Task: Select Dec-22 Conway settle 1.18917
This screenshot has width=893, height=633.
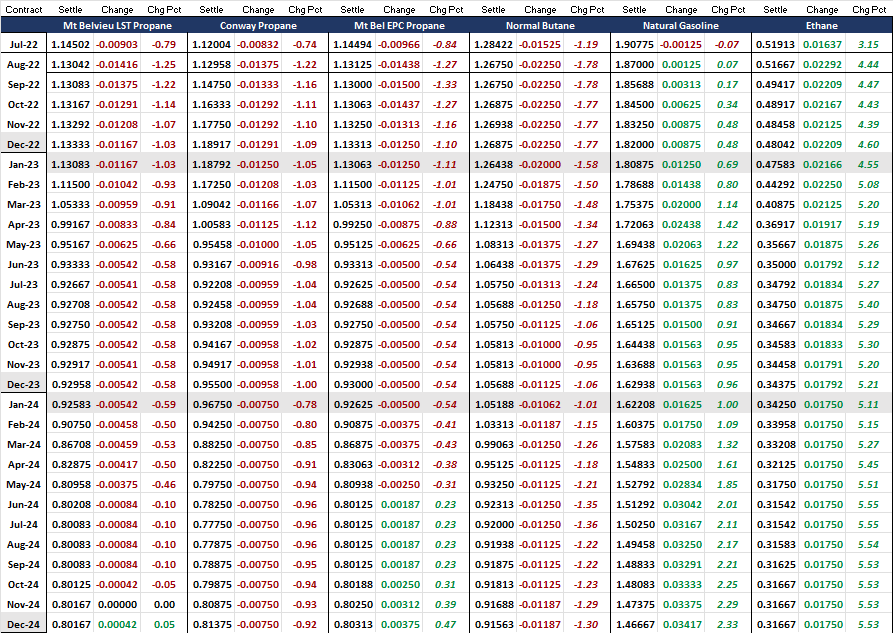Action: pyautogui.click(x=211, y=145)
